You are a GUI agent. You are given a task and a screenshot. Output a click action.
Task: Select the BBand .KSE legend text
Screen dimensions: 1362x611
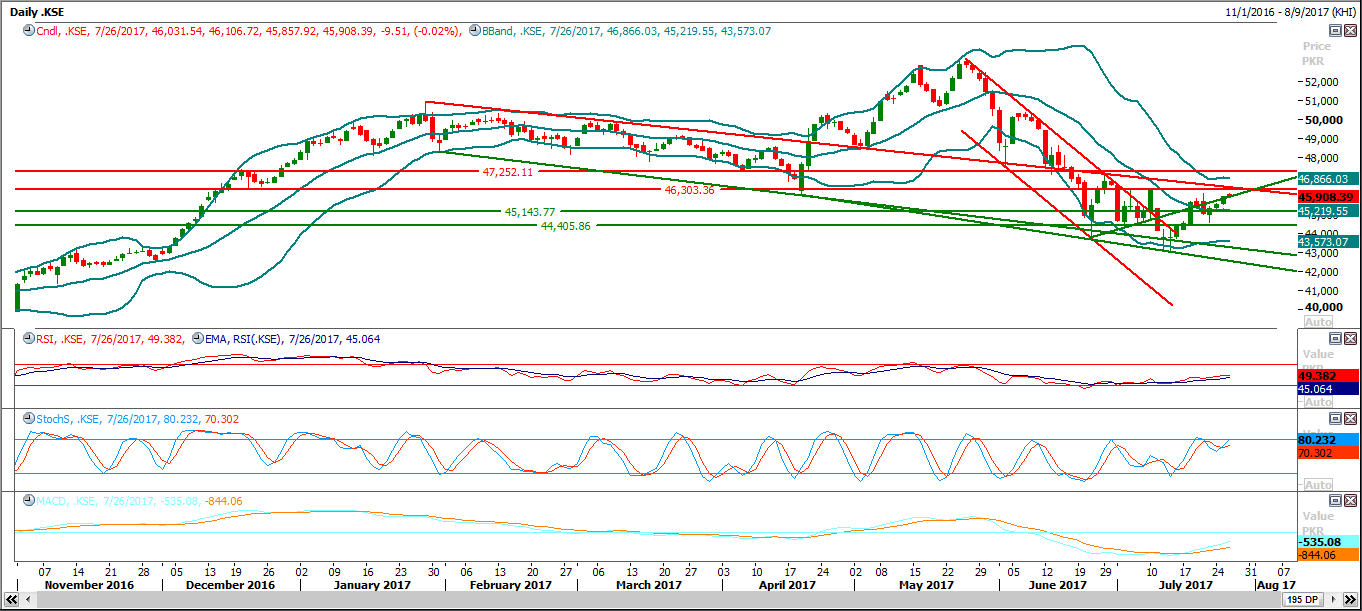tap(626, 31)
